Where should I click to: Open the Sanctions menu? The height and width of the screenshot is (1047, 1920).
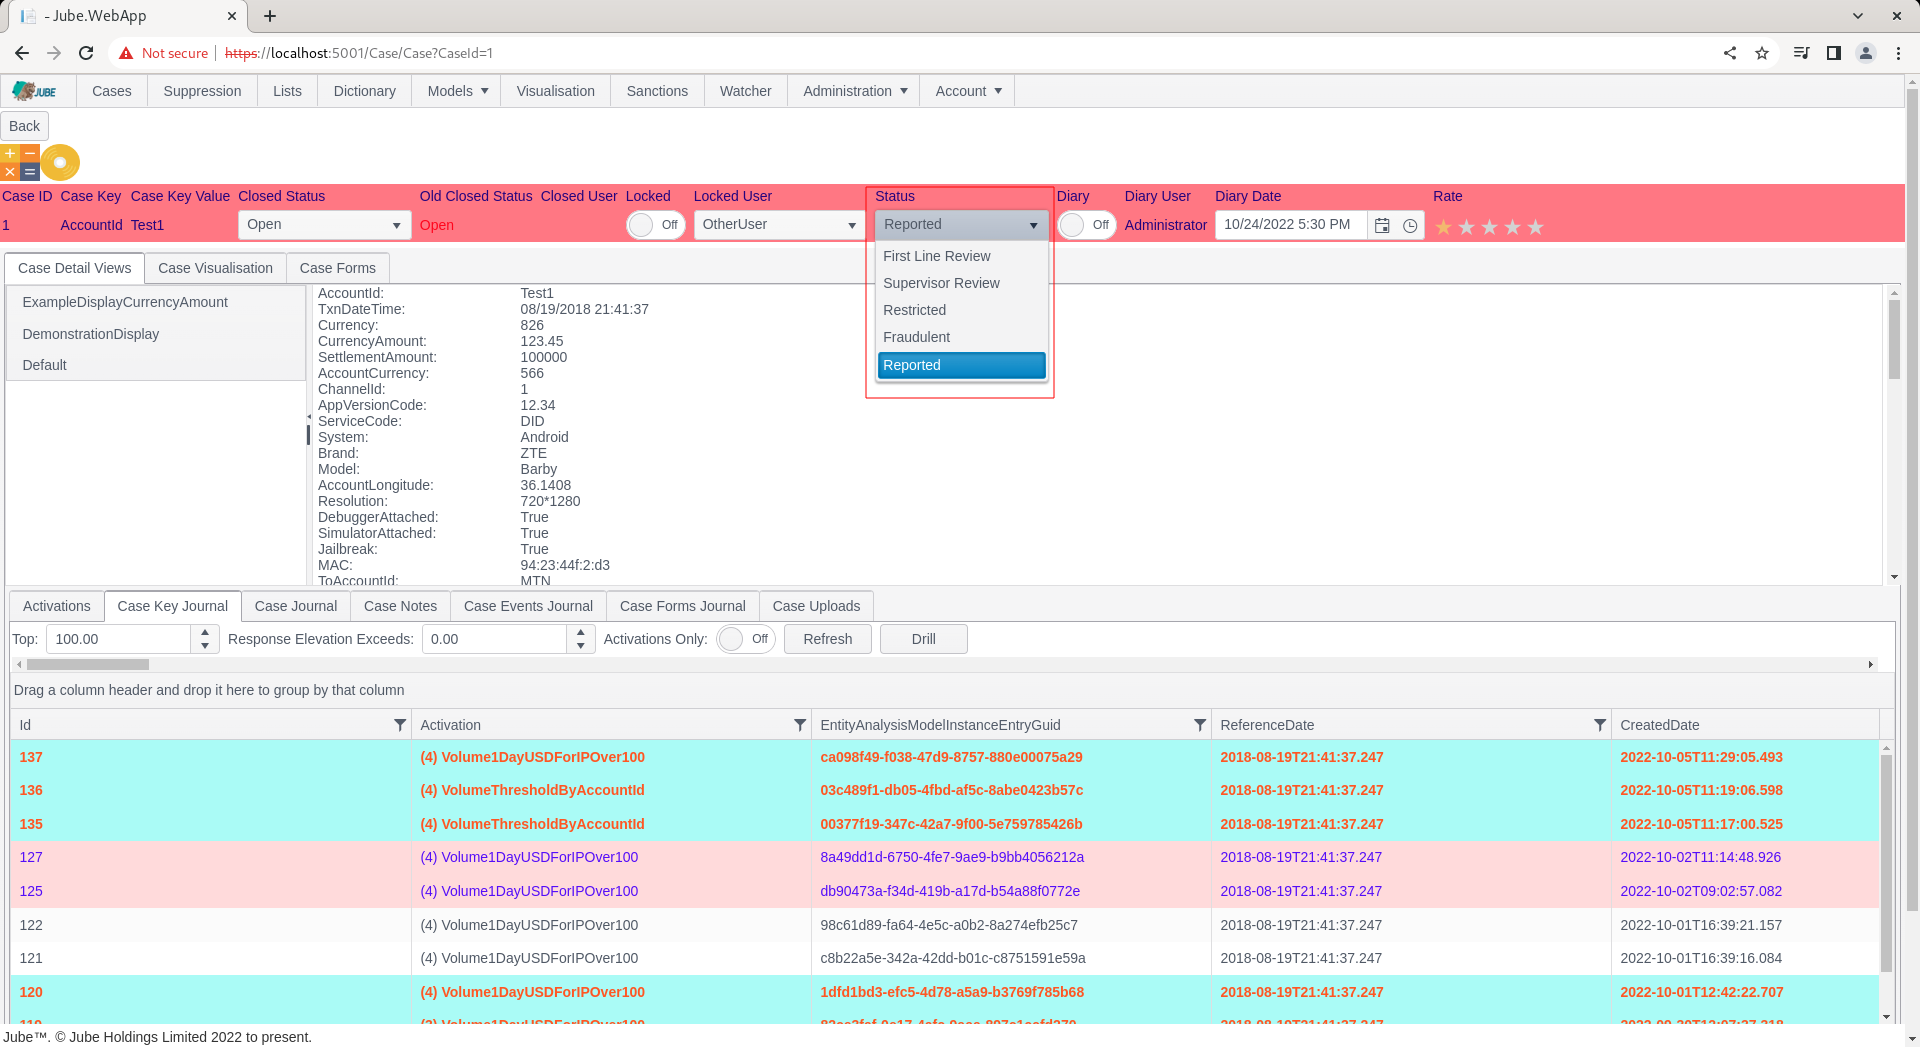(657, 91)
